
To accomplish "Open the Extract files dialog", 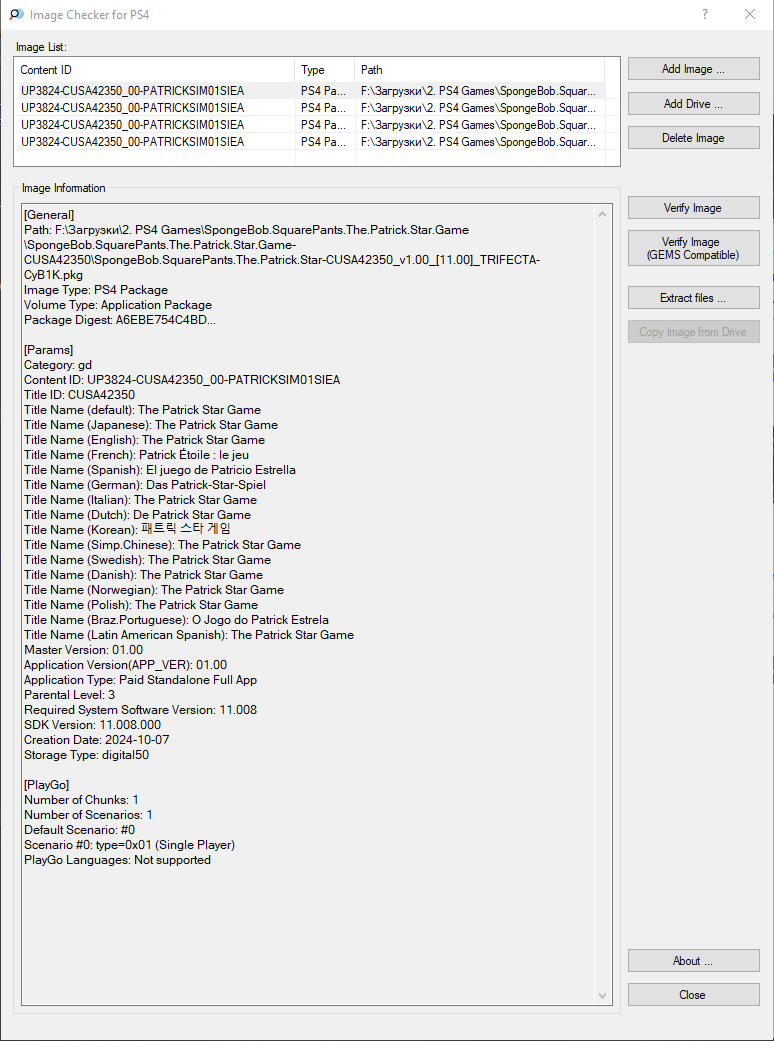I will 694,298.
